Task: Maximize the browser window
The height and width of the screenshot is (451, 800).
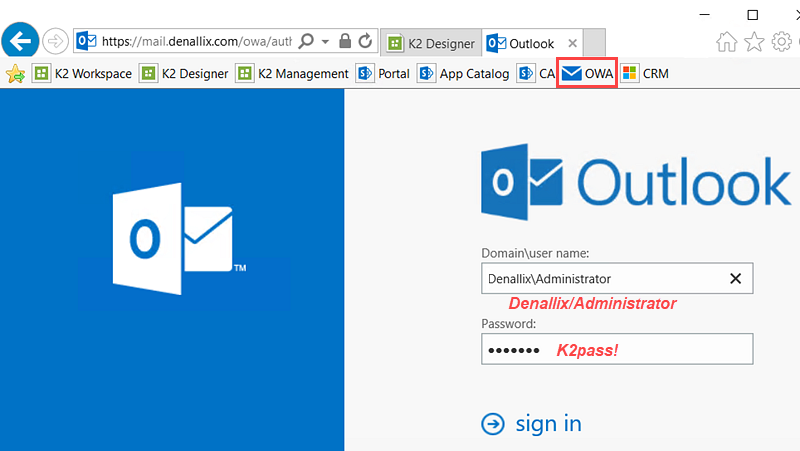Action: click(753, 15)
